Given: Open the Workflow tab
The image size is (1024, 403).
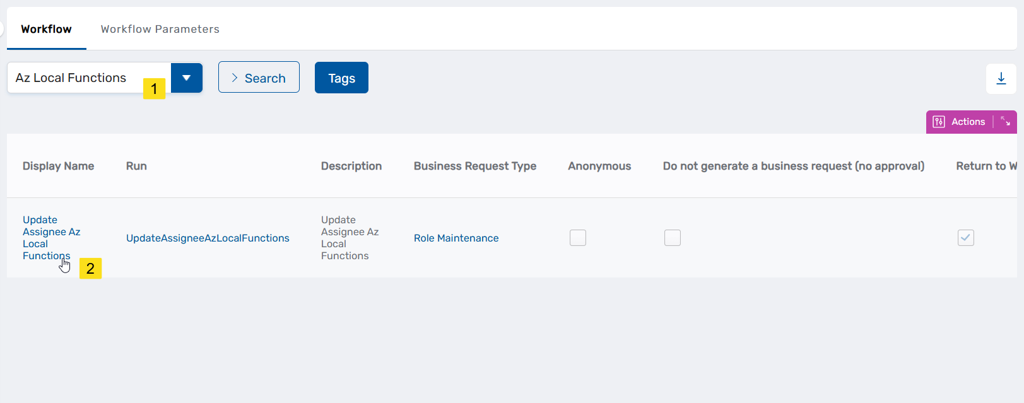Looking at the screenshot, I should [x=46, y=29].
